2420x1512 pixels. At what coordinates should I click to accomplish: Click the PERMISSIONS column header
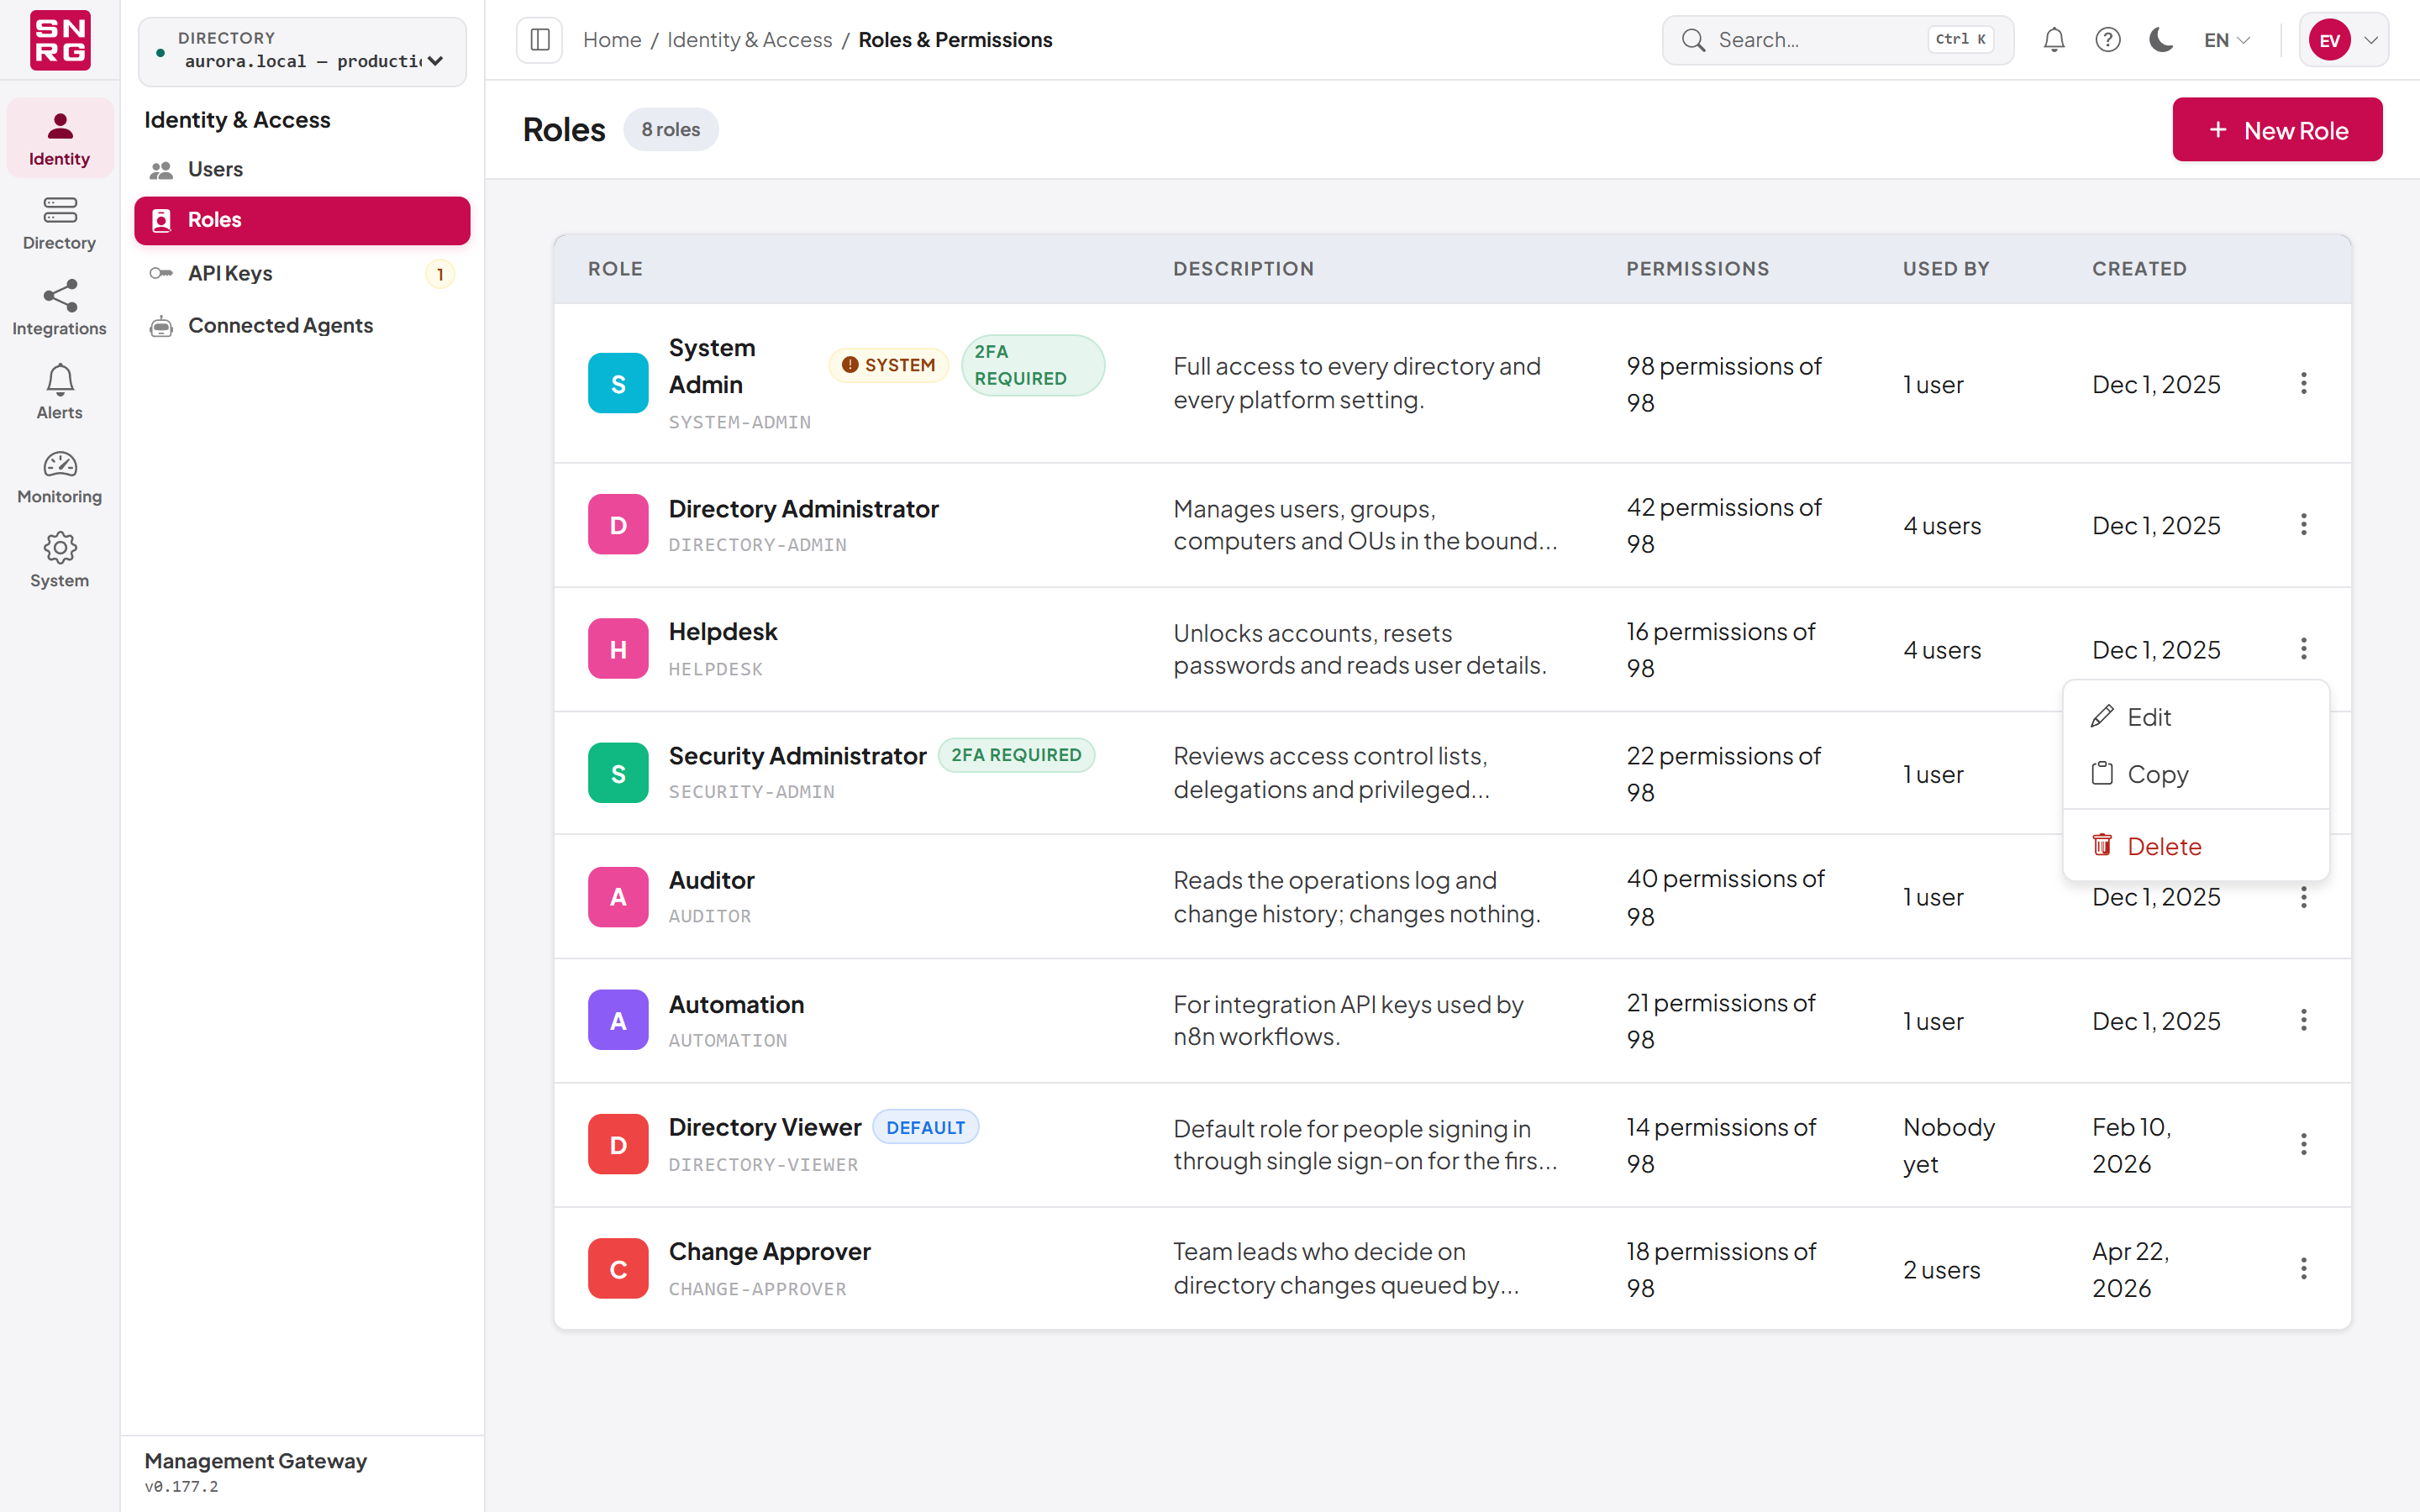tap(1697, 269)
